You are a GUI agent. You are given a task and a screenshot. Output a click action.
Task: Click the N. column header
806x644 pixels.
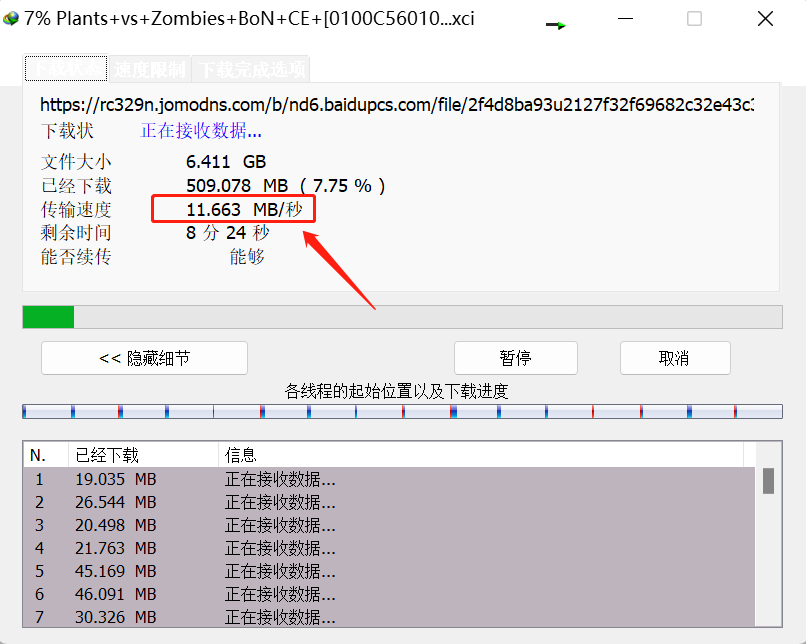(45, 455)
